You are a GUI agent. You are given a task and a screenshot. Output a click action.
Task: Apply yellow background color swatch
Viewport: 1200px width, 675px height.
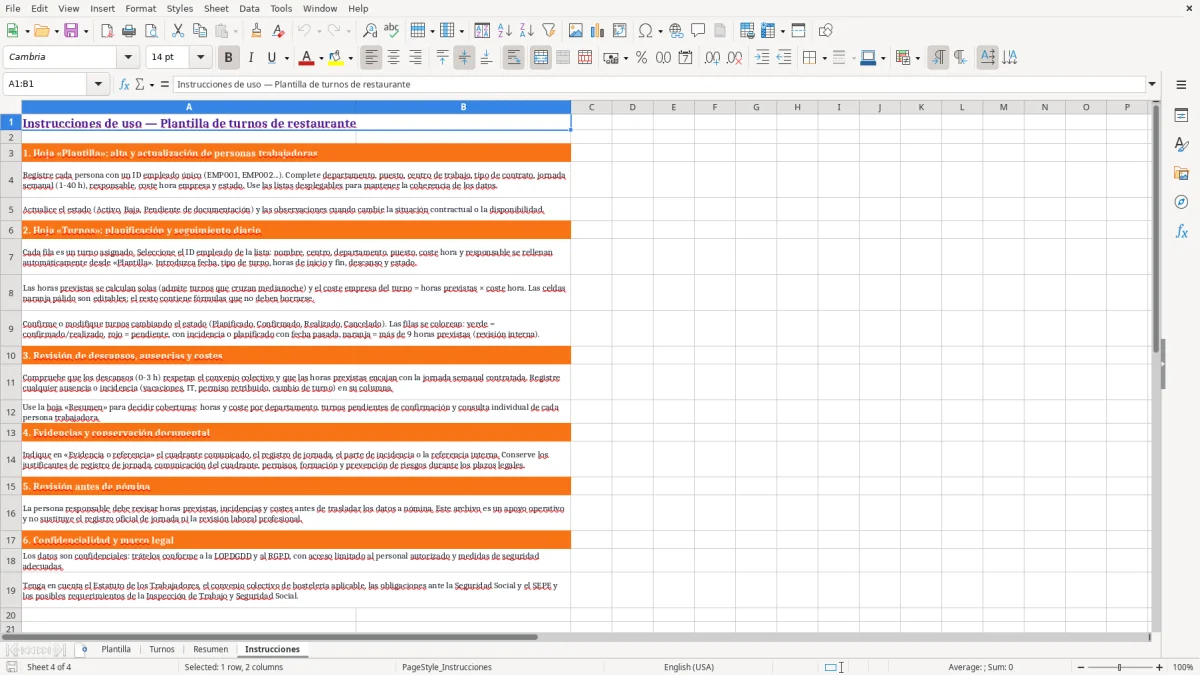336,58
